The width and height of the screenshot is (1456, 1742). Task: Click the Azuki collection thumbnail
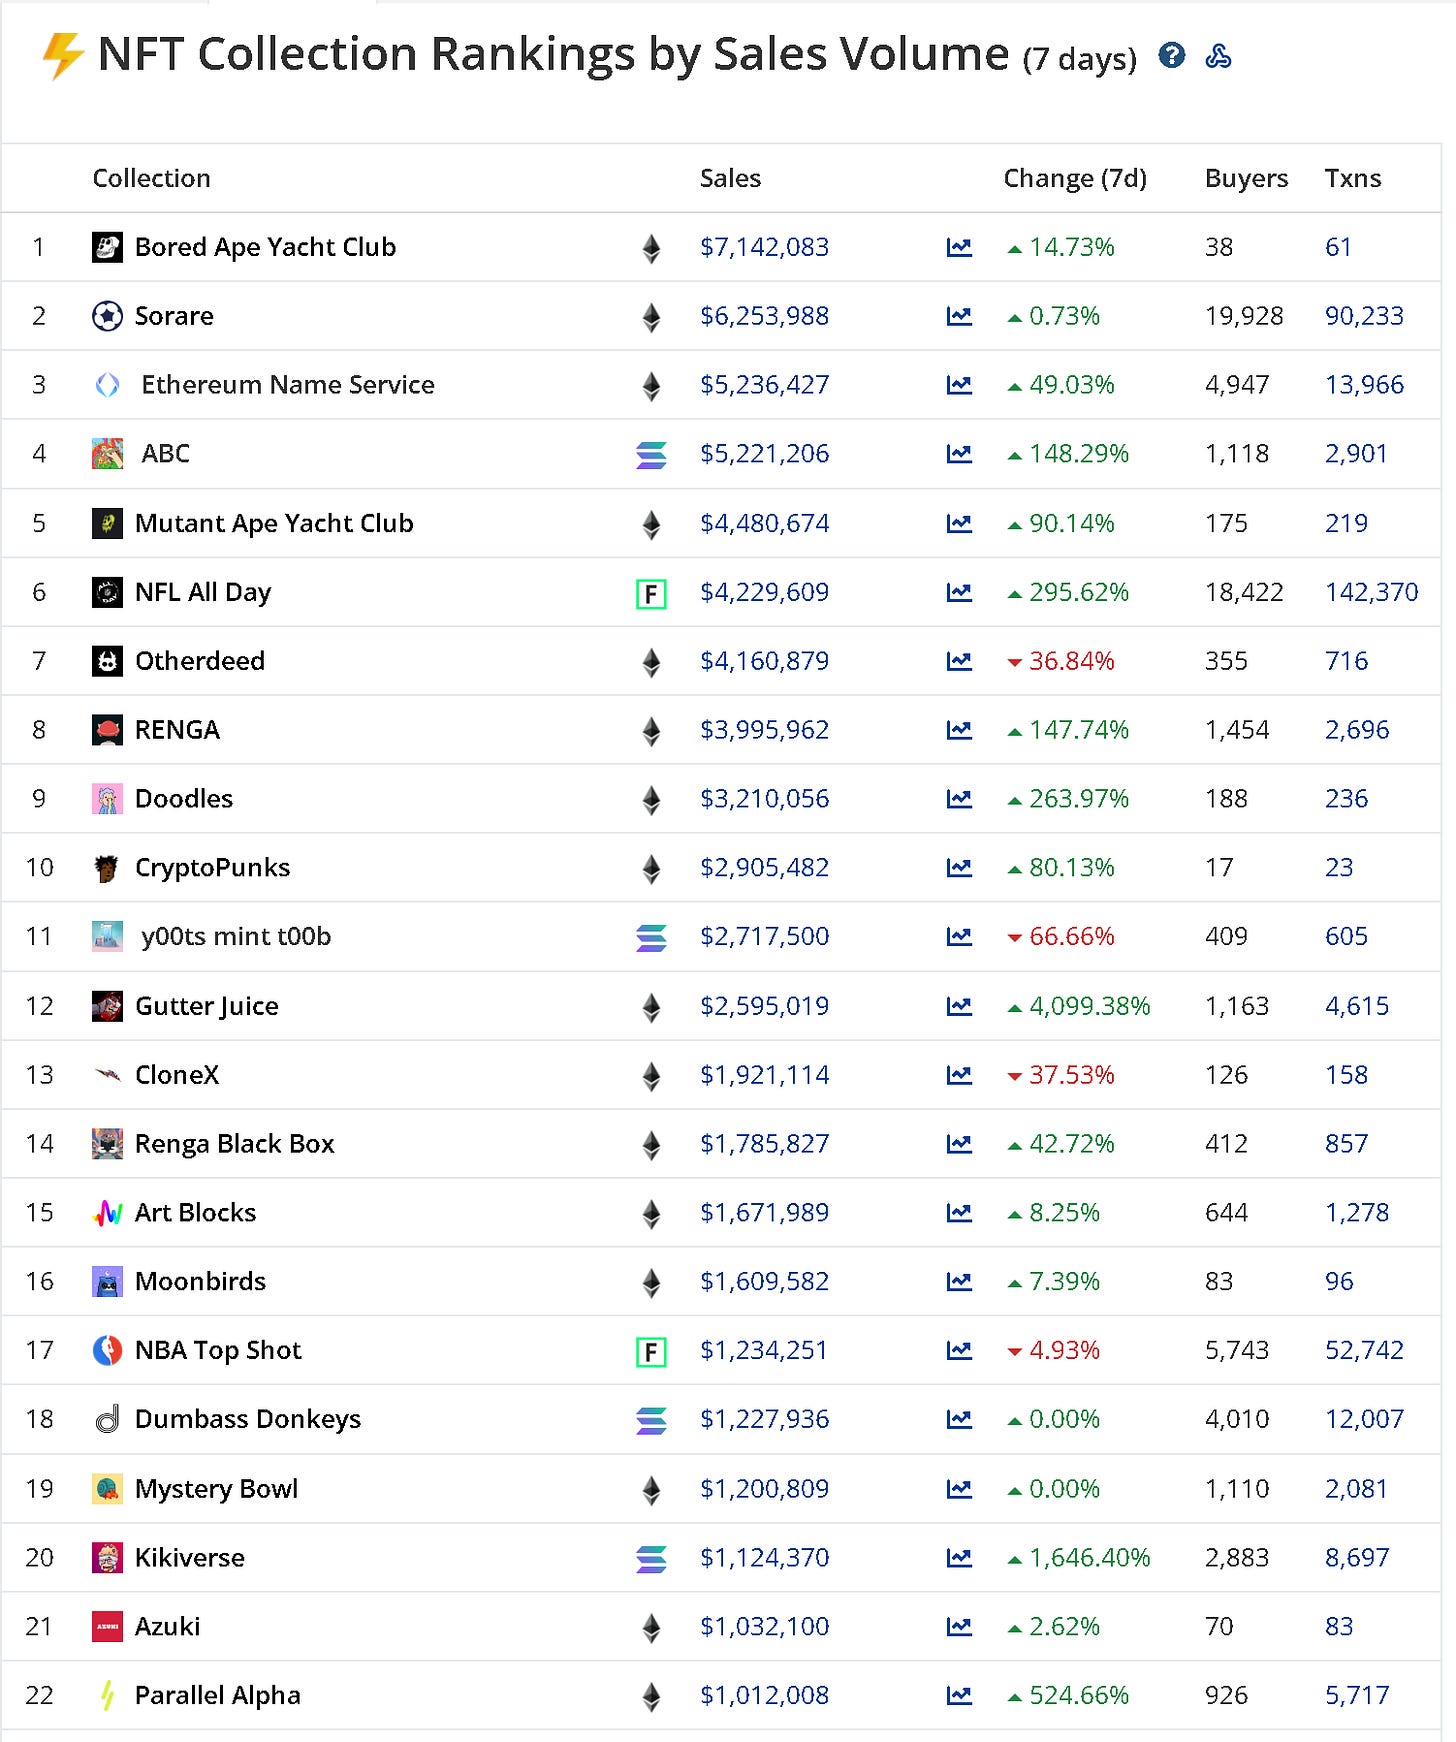[x=107, y=1627]
